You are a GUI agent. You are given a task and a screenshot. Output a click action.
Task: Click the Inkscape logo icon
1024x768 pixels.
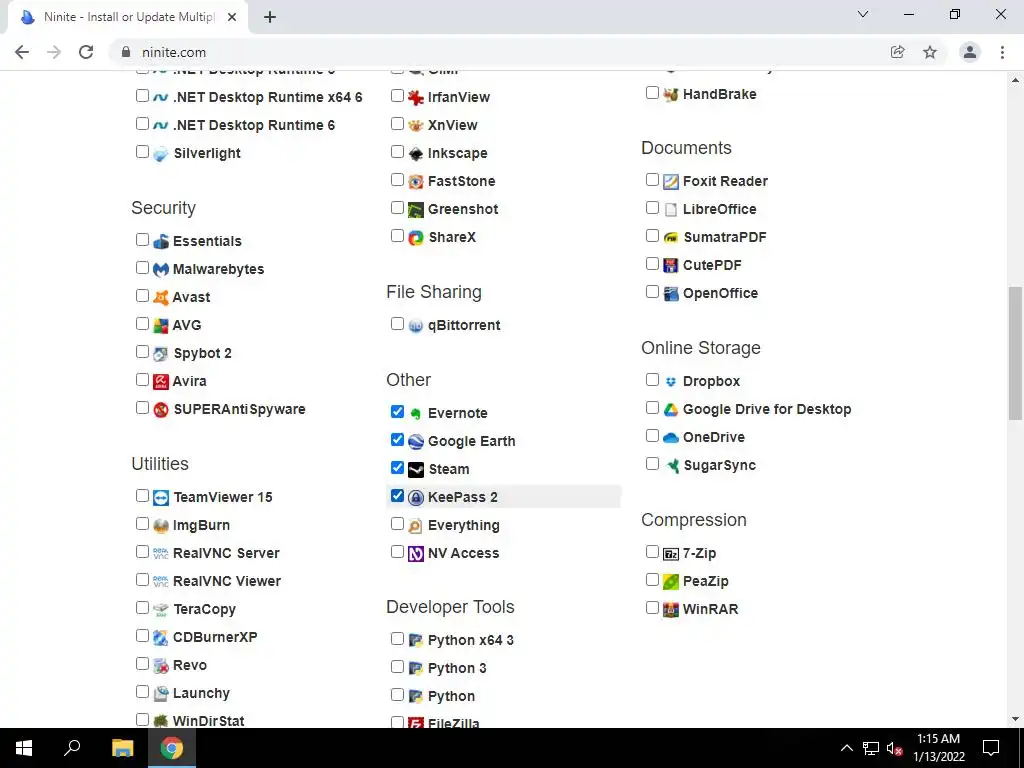coord(415,153)
